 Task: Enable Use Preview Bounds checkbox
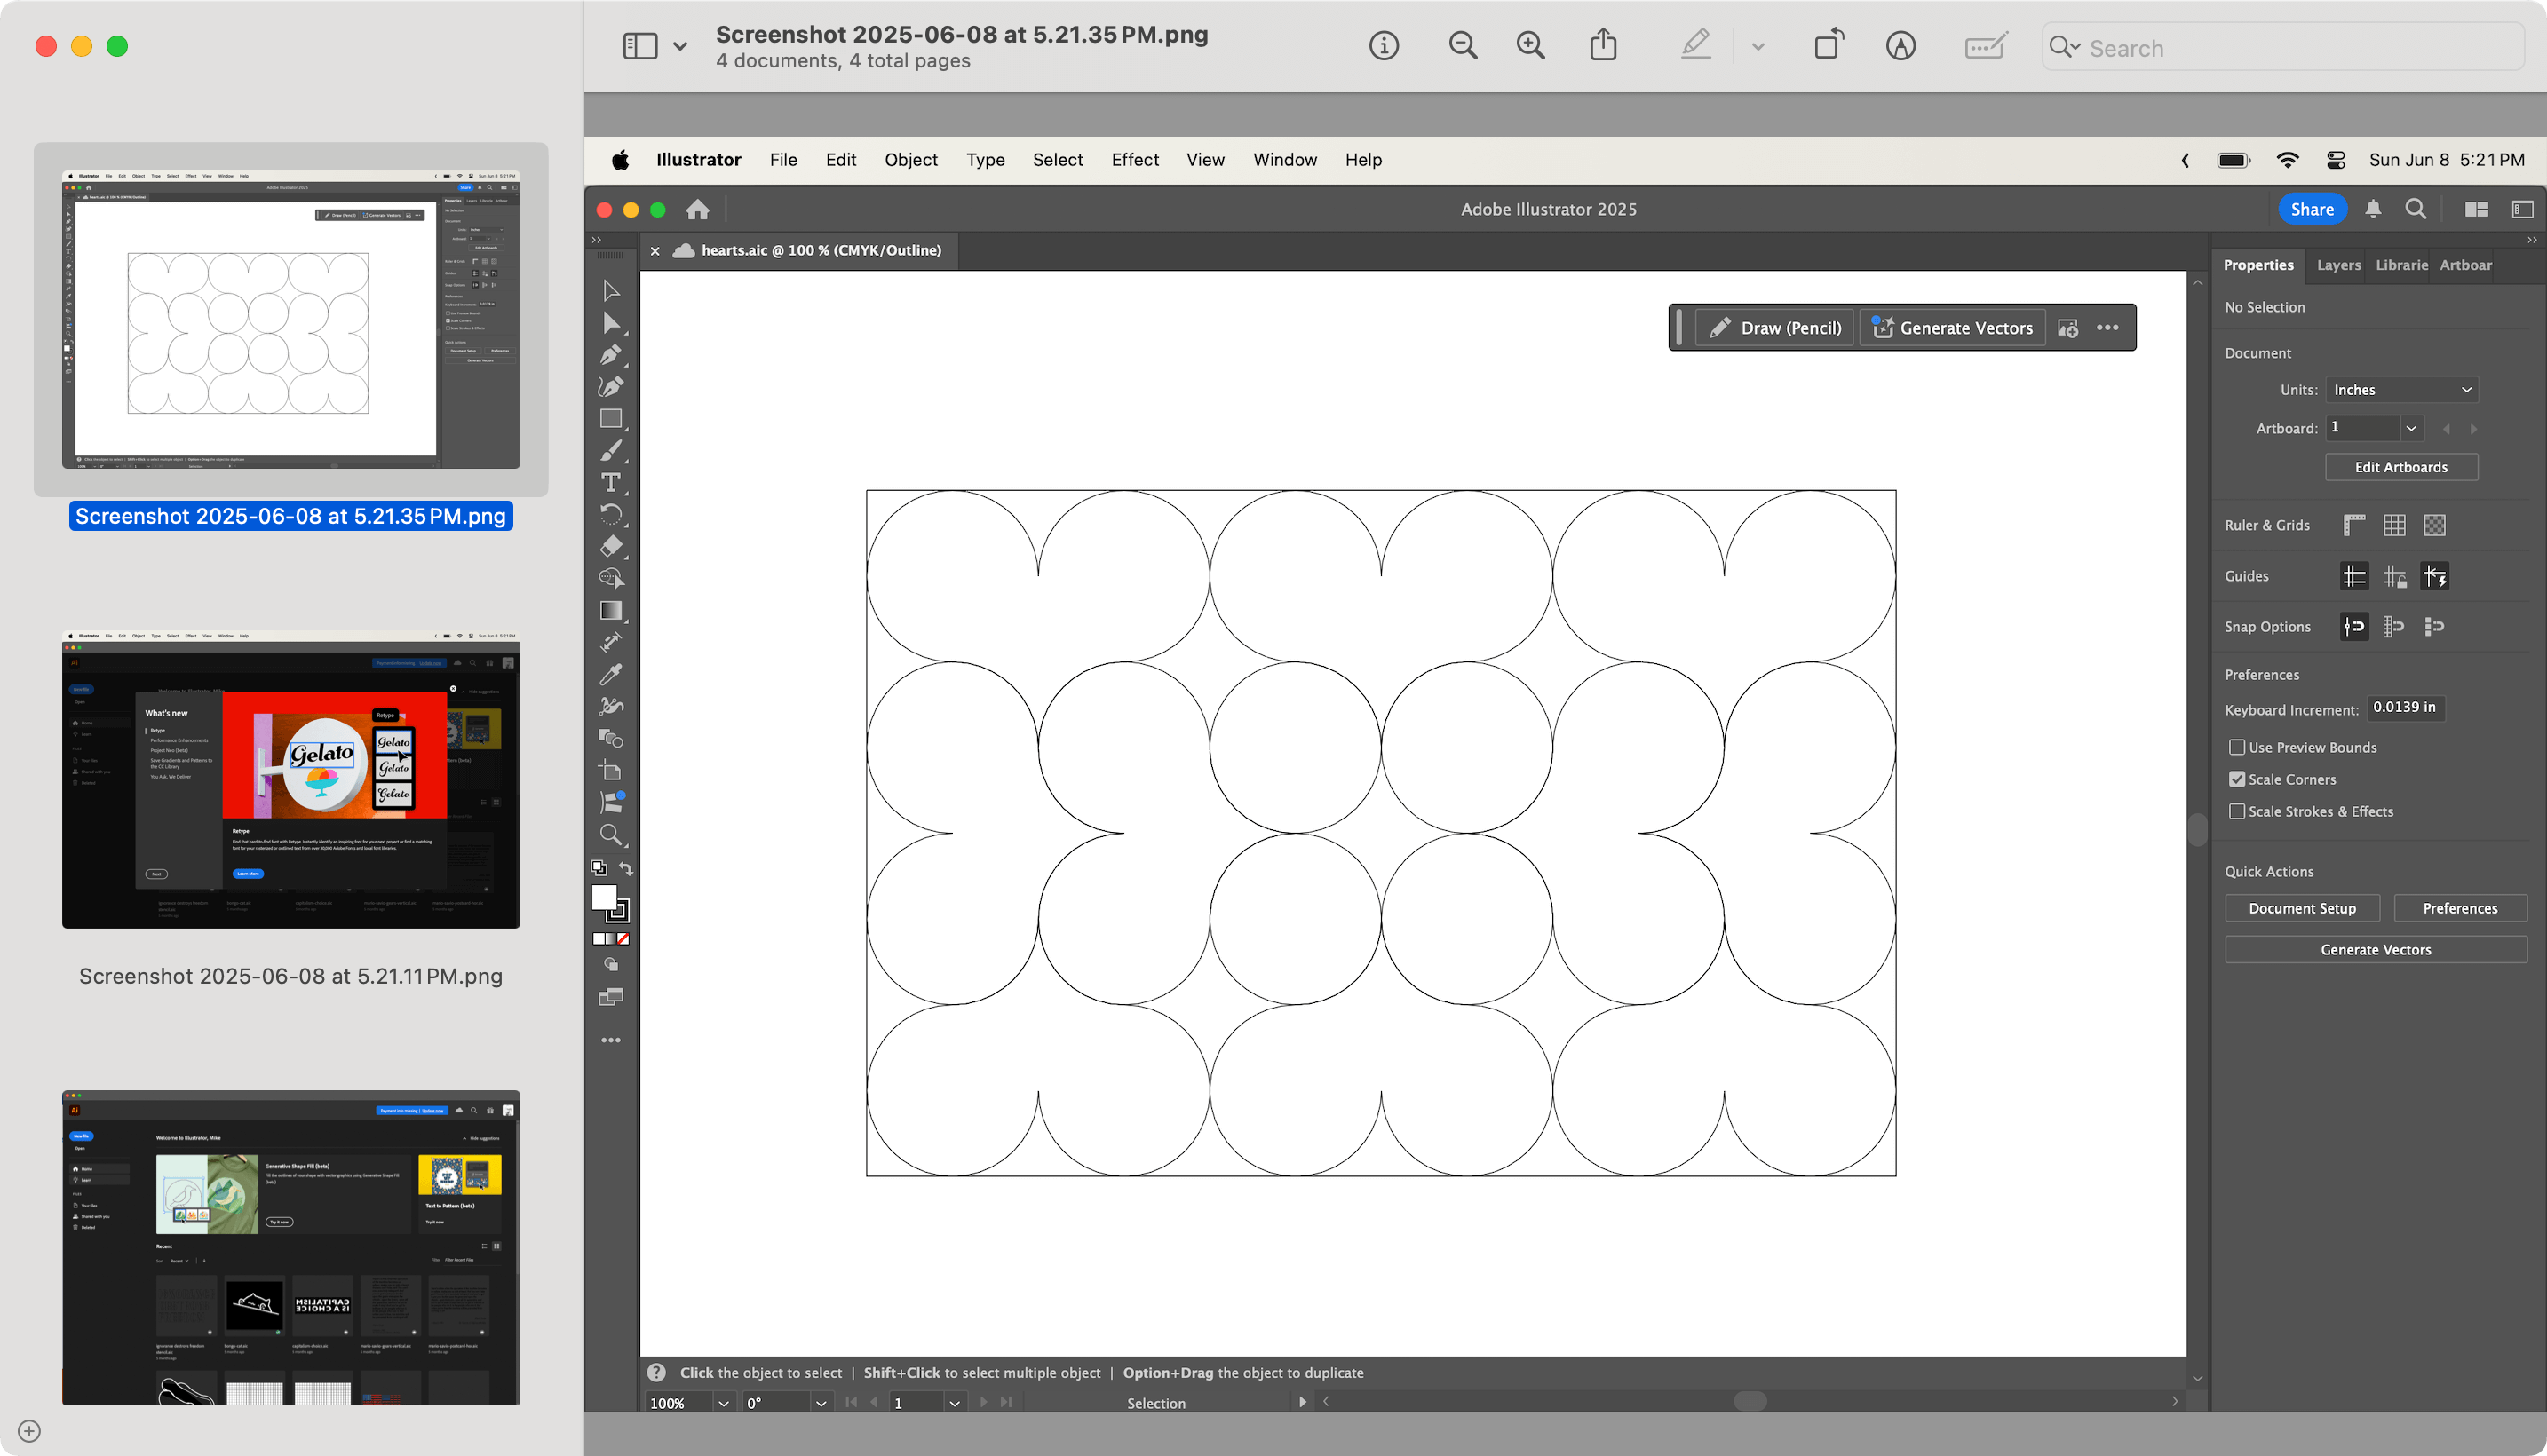tap(2237, 747)
